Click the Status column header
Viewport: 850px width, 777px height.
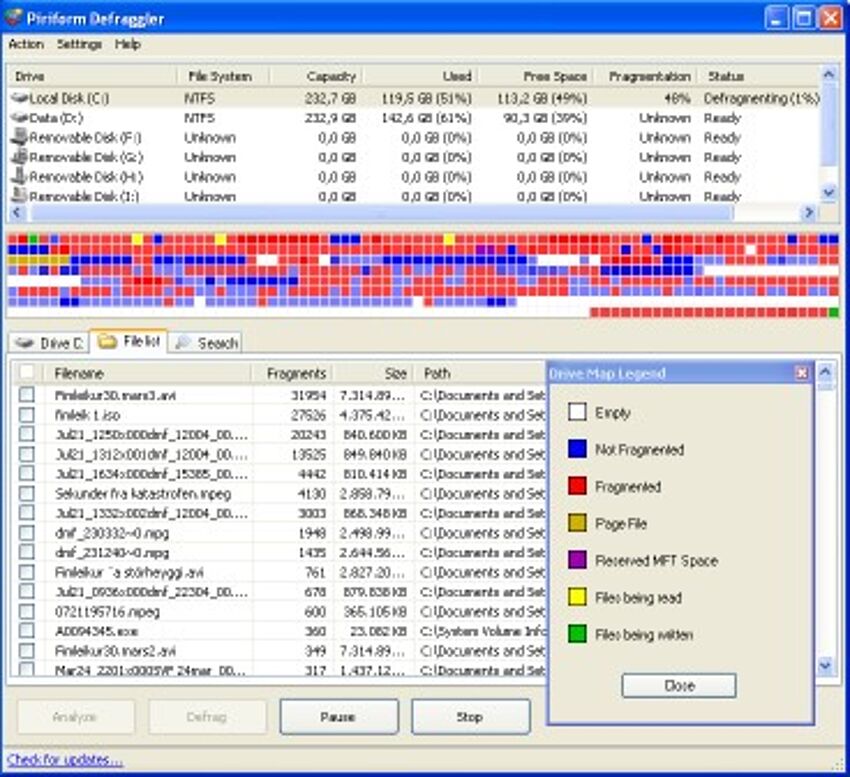[x=759, y=76]
